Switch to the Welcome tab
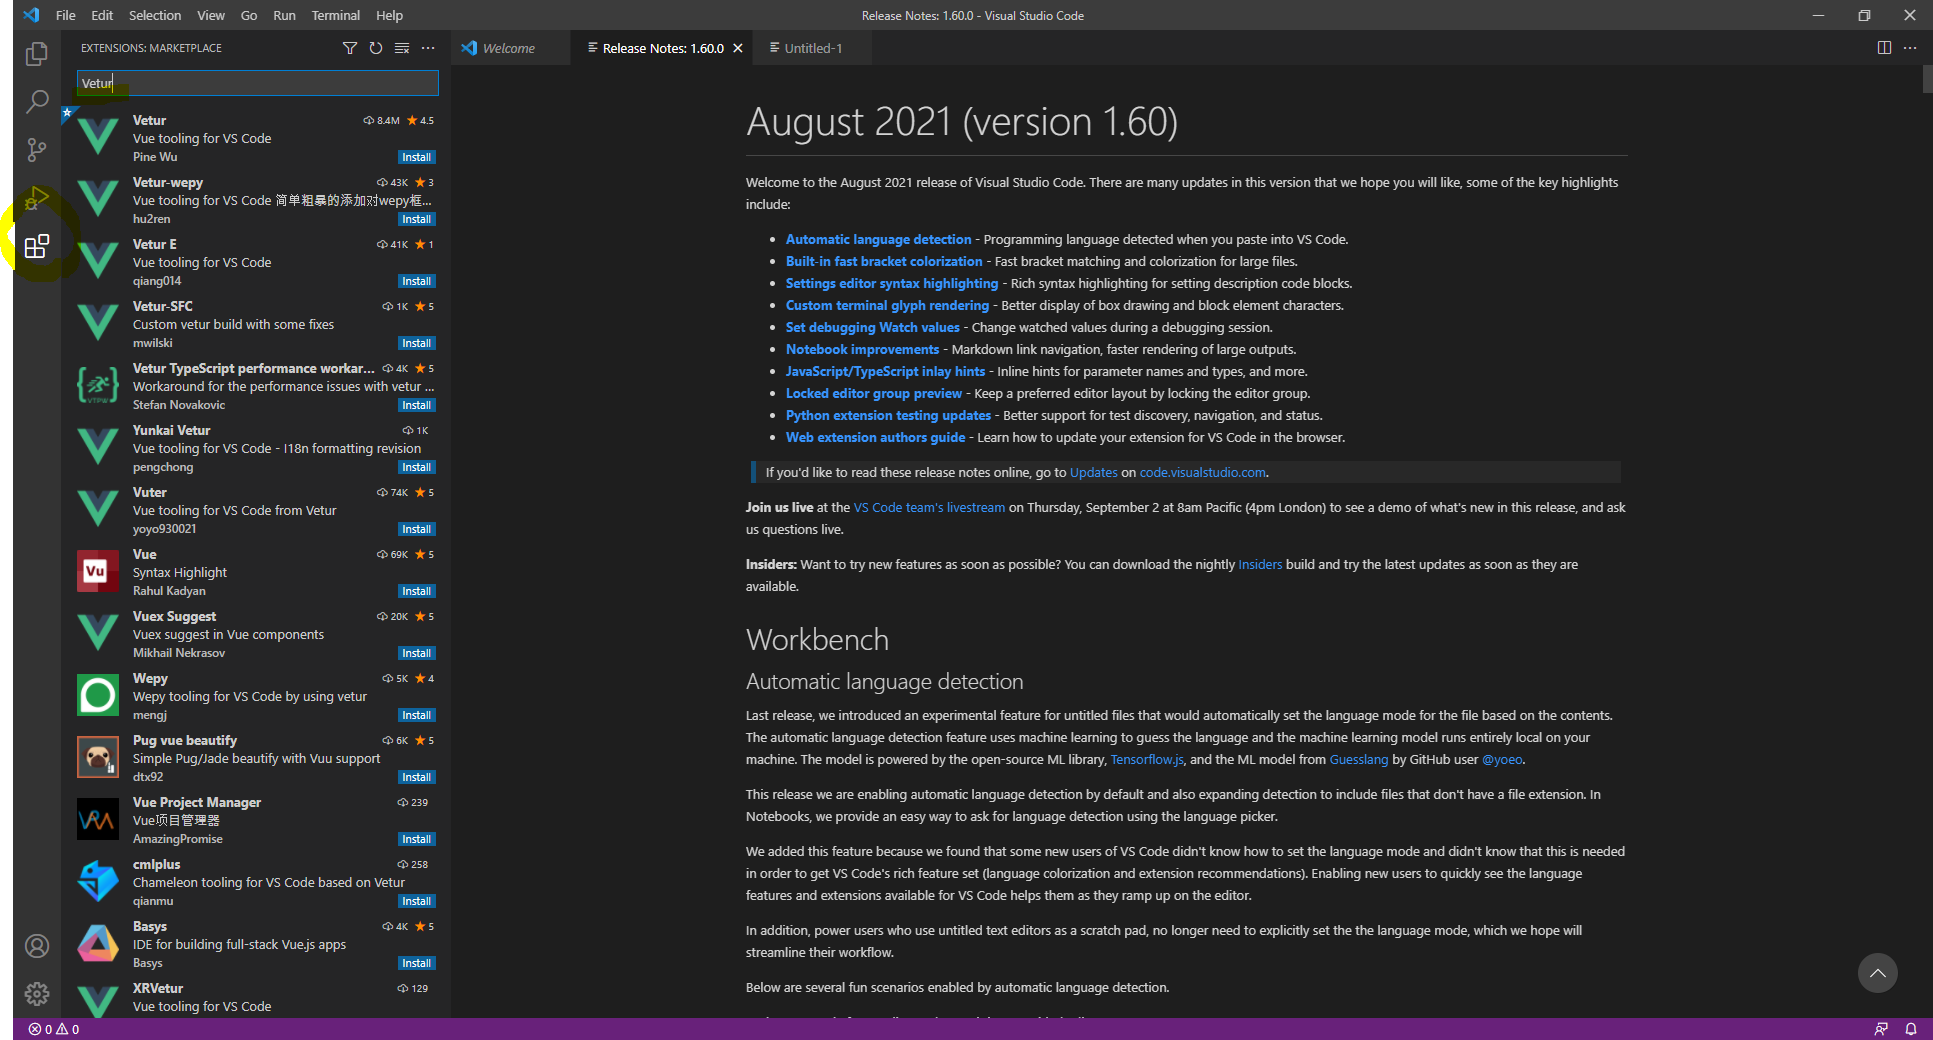1933x1040 pixels. pyautogui.click(x=510, y=48)
